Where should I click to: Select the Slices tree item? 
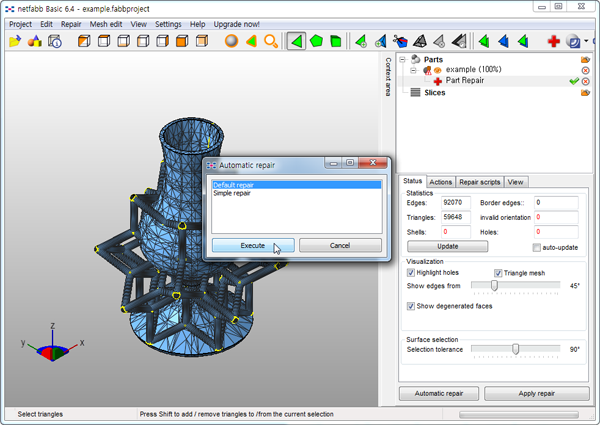click(x=435, y=93)
